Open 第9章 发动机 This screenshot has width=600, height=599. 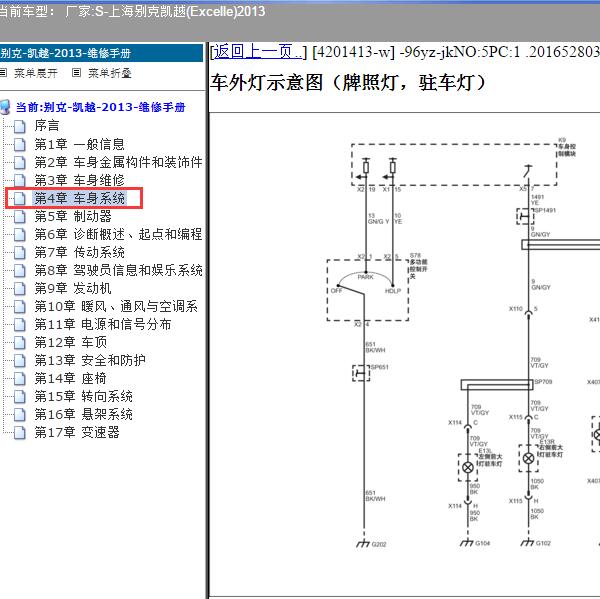tap(73, 288)
